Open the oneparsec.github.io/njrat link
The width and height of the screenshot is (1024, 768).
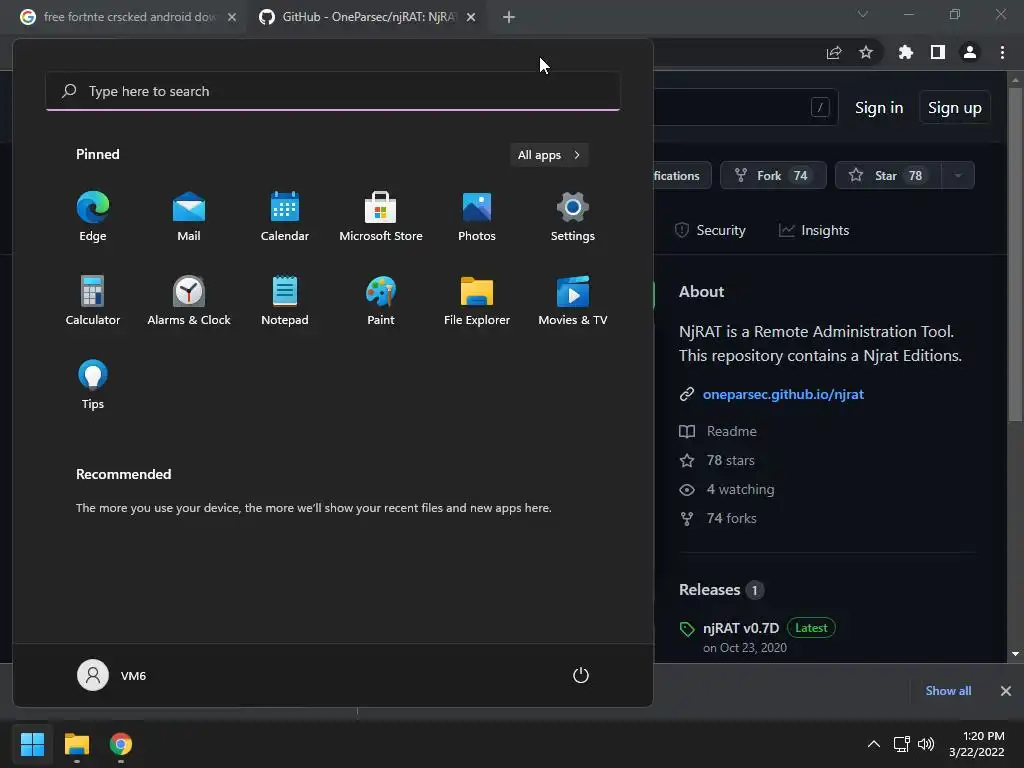coord(783,394)
